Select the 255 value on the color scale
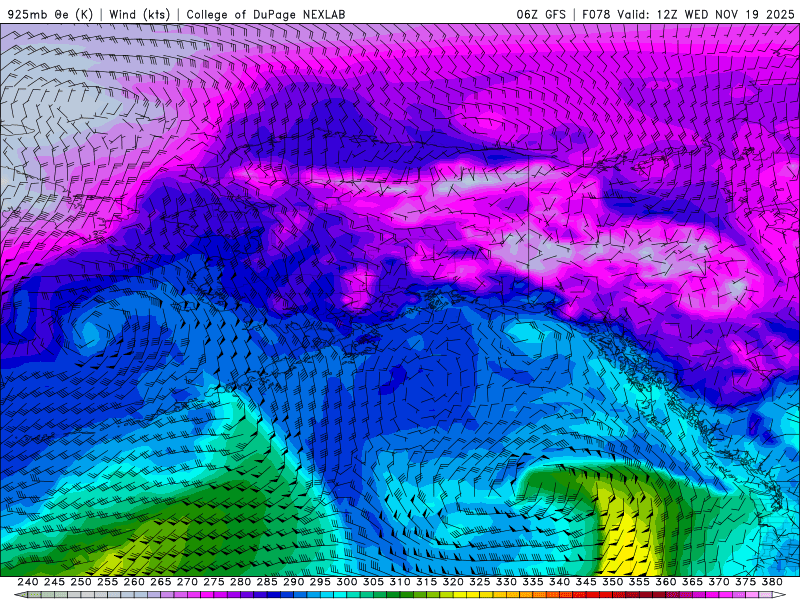Screen dimensions: 800x600 [x=107, y=582]
